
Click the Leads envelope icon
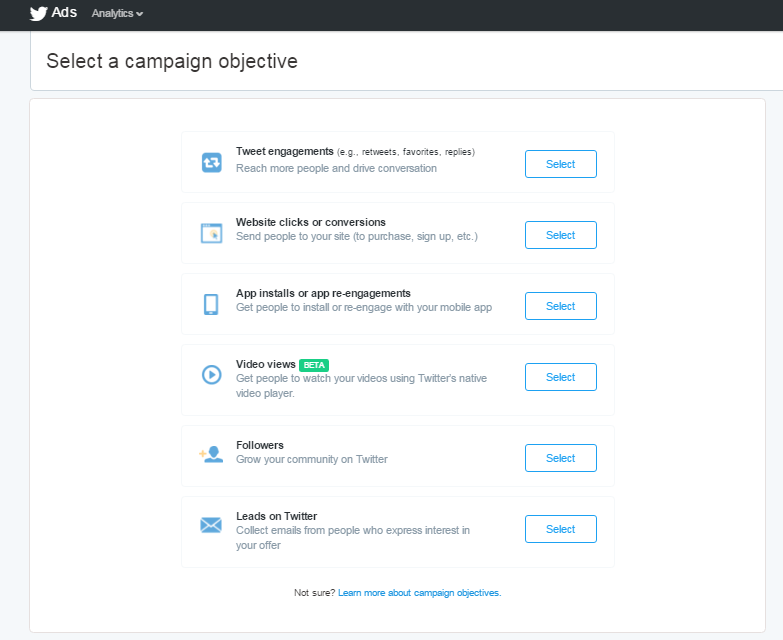coord(211,525)
